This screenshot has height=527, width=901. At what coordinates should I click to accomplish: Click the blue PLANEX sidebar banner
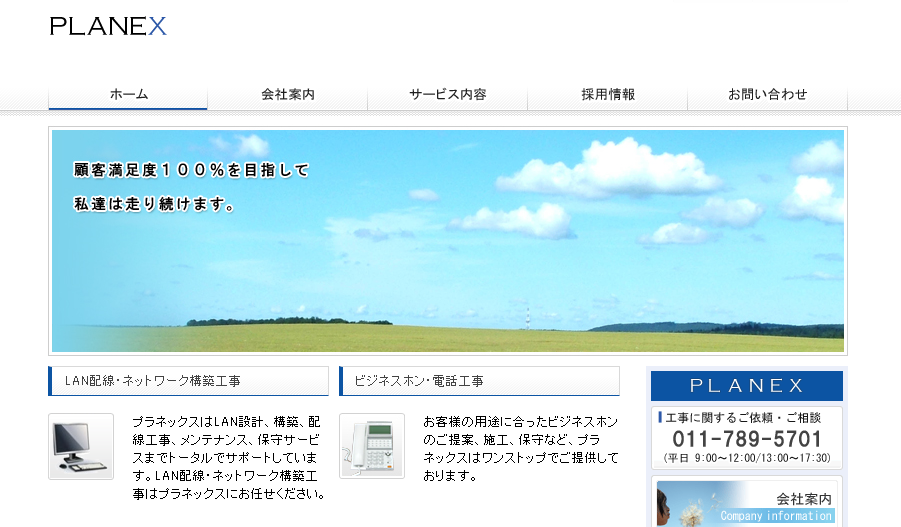[x=746, y=386]
